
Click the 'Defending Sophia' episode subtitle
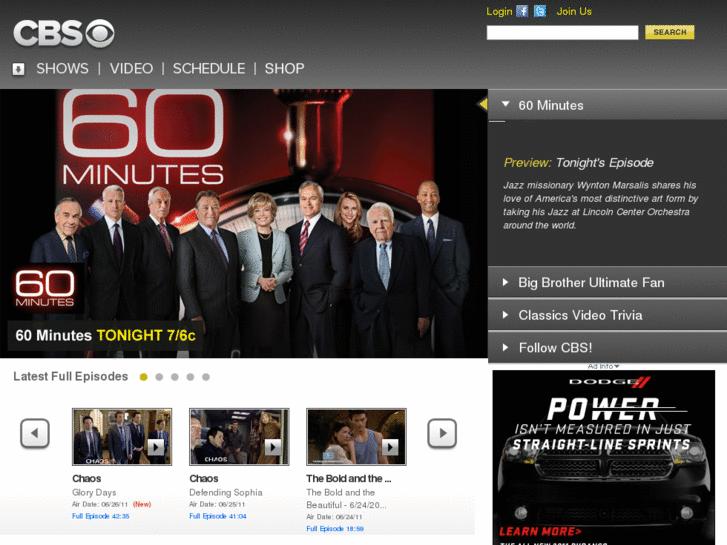pos(226,493)
